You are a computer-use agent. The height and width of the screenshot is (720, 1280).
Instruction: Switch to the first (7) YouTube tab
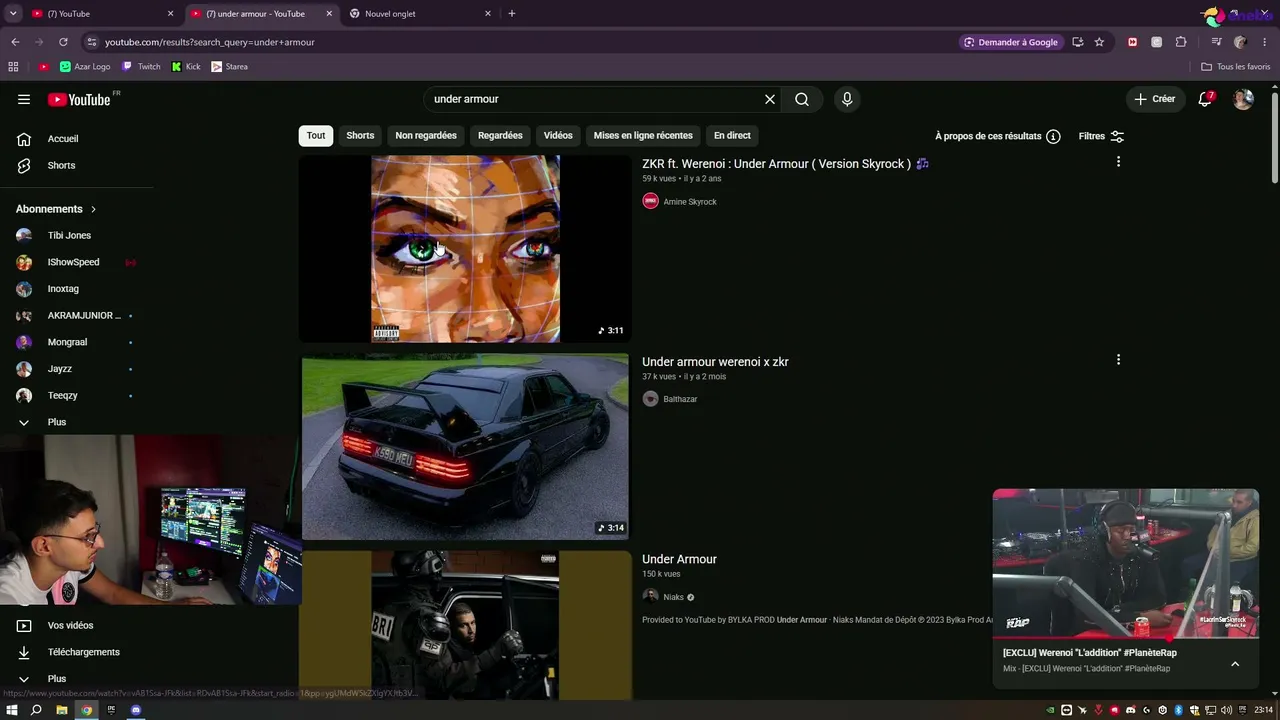pyautogui.click(x=100, y=14)
